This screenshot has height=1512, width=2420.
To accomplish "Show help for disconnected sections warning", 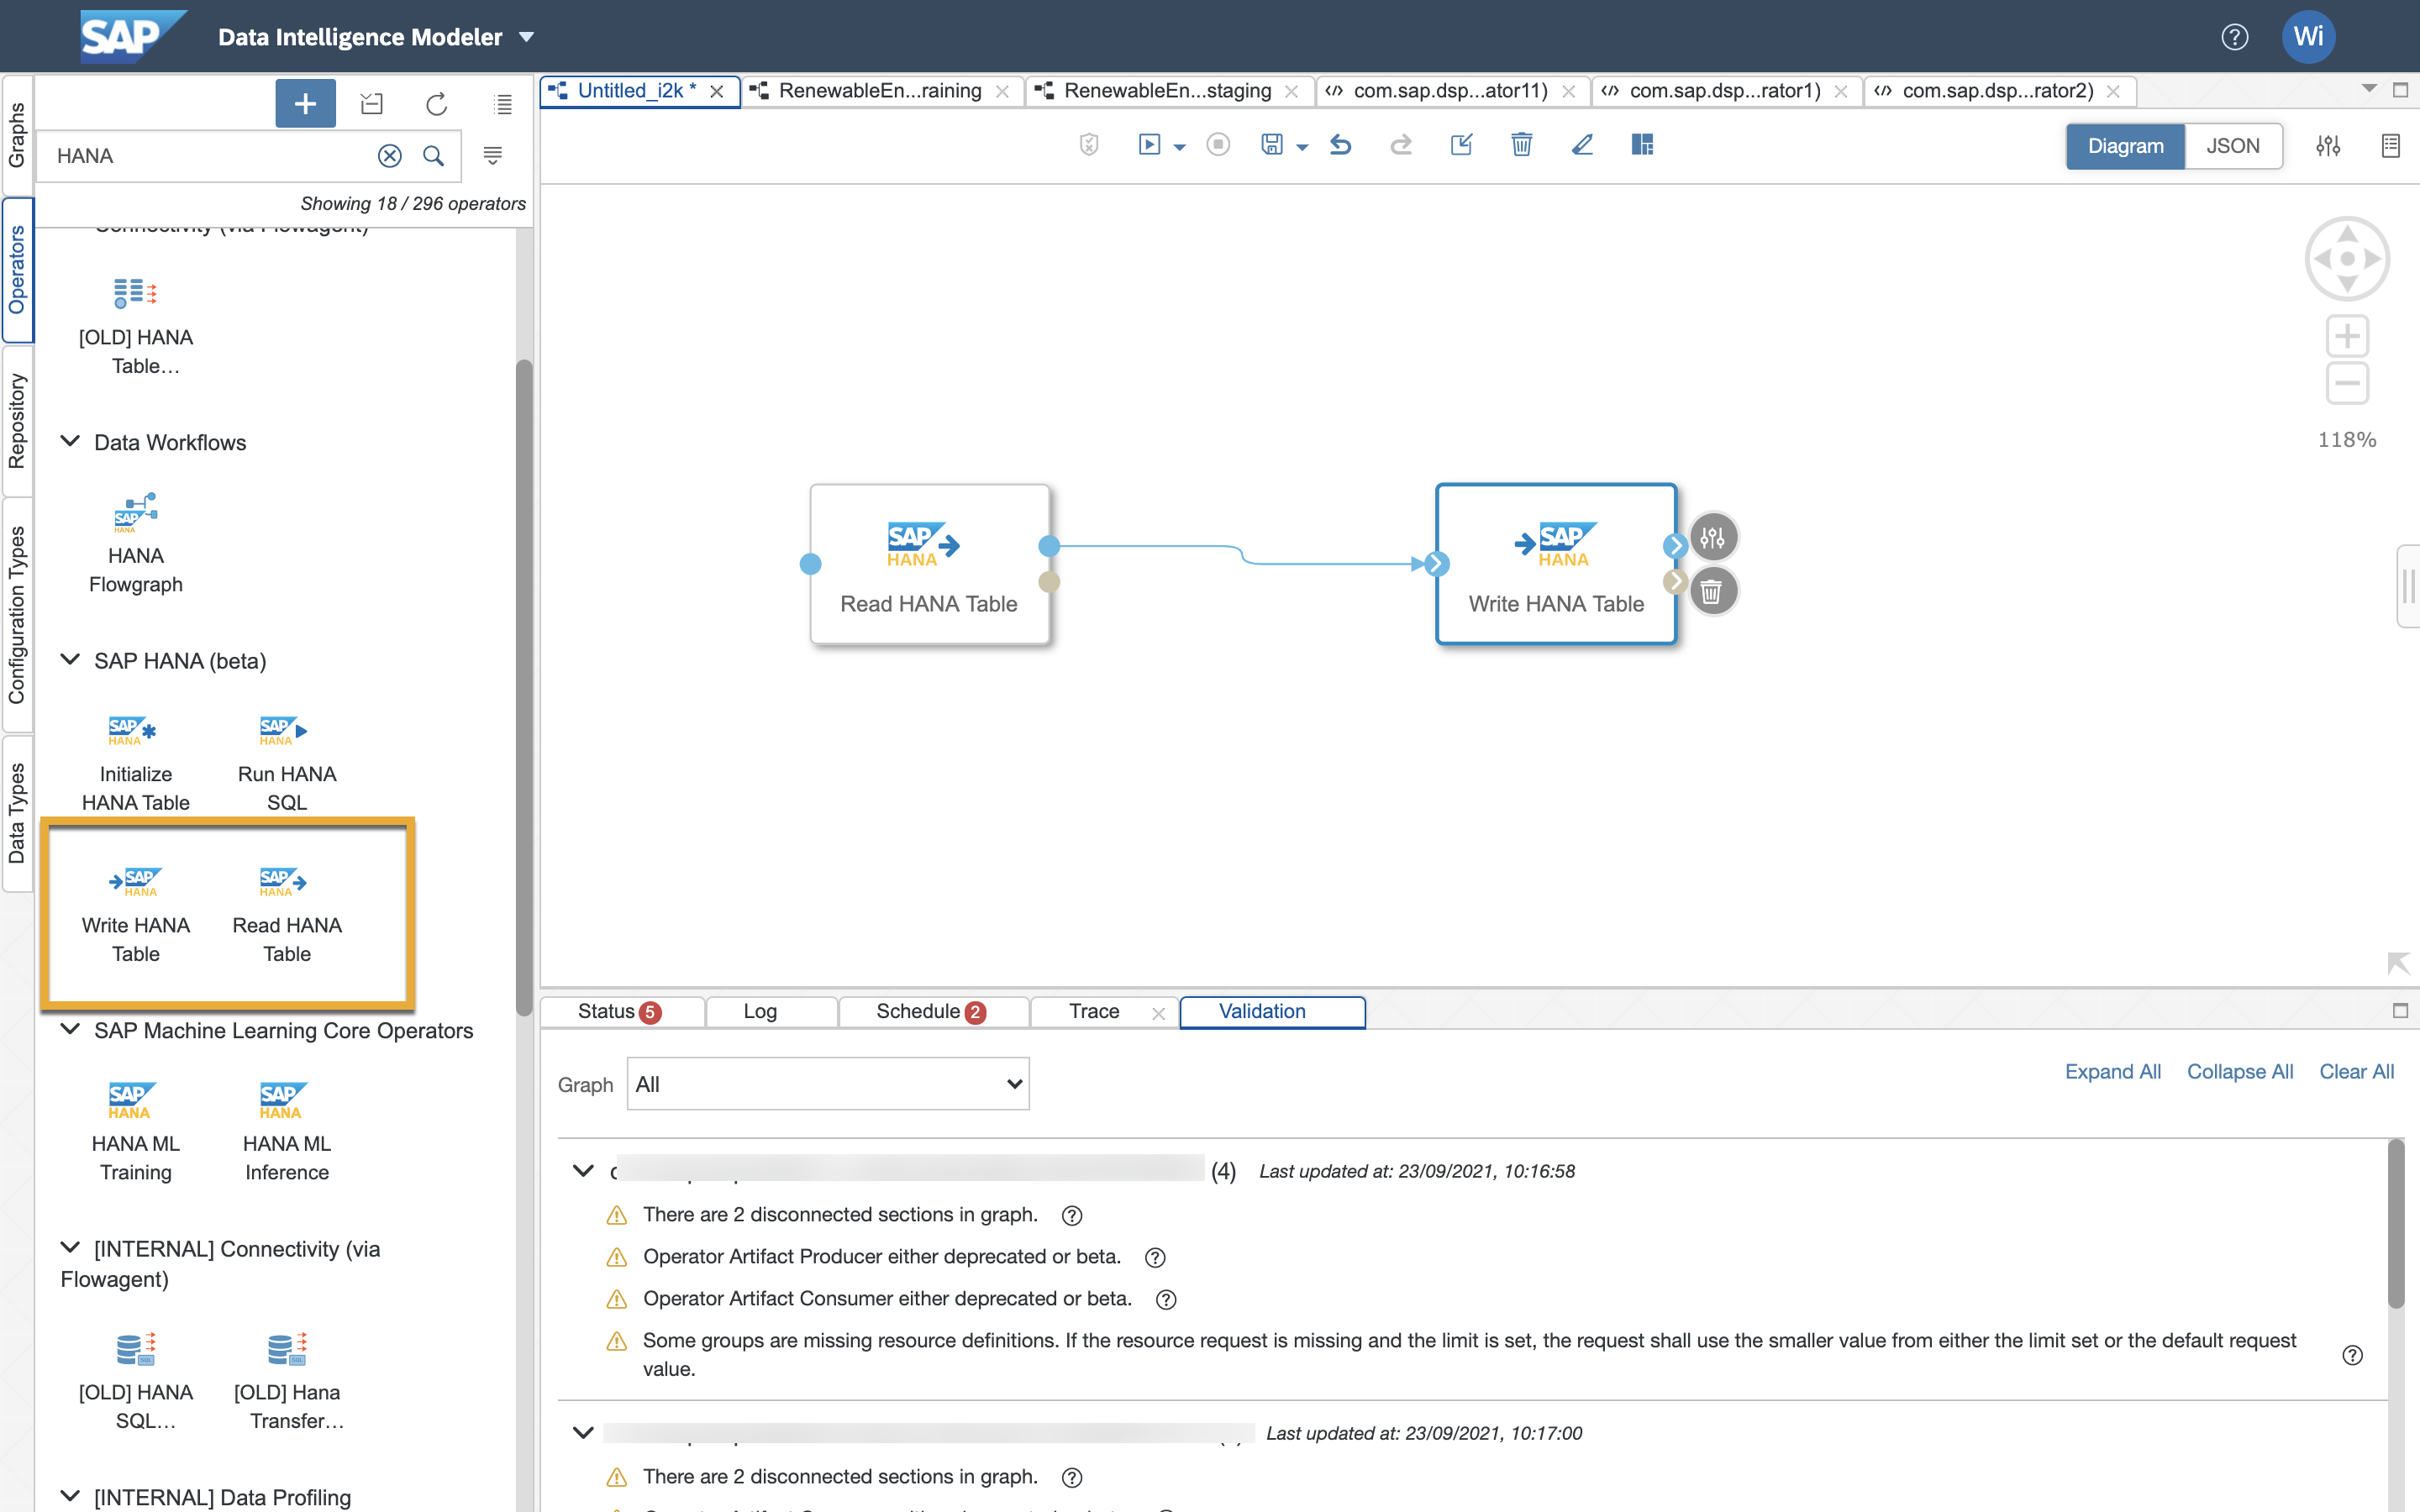I will [x=1071, y=1215].
